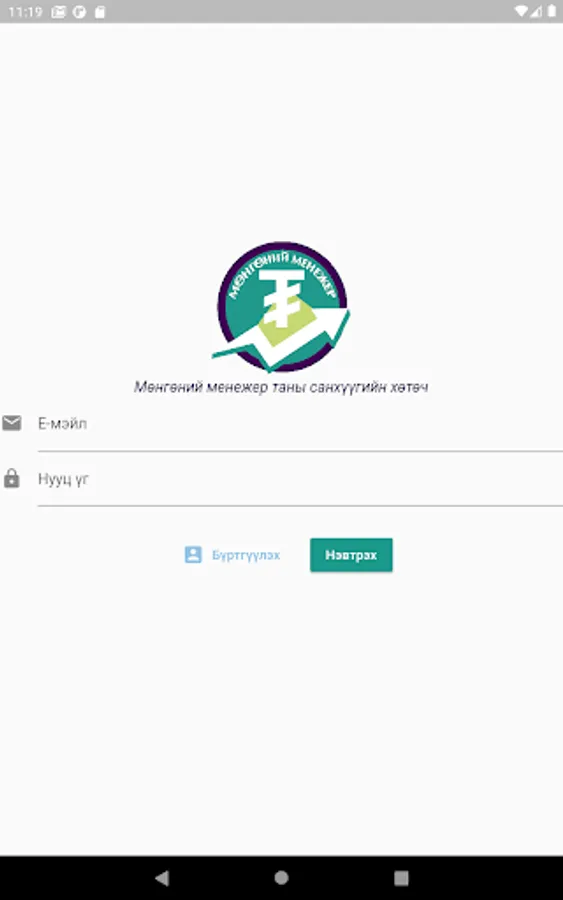Focus the E-мэйл input field

[300, 425]
